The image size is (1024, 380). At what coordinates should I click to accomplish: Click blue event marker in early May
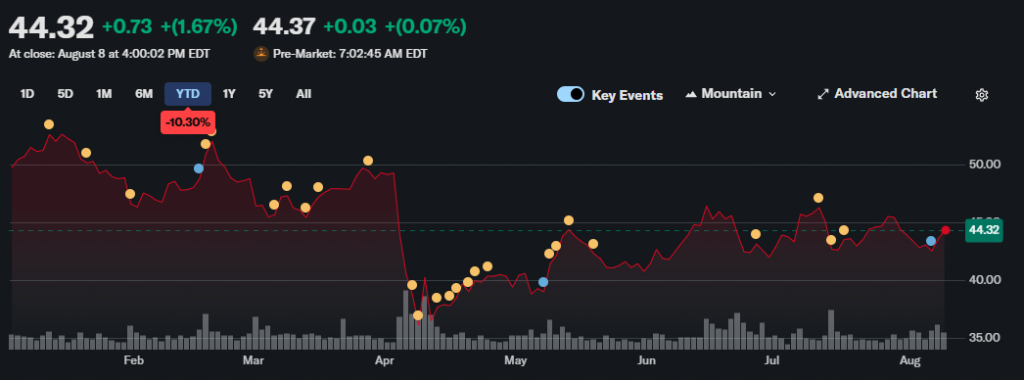click(543, 282)
